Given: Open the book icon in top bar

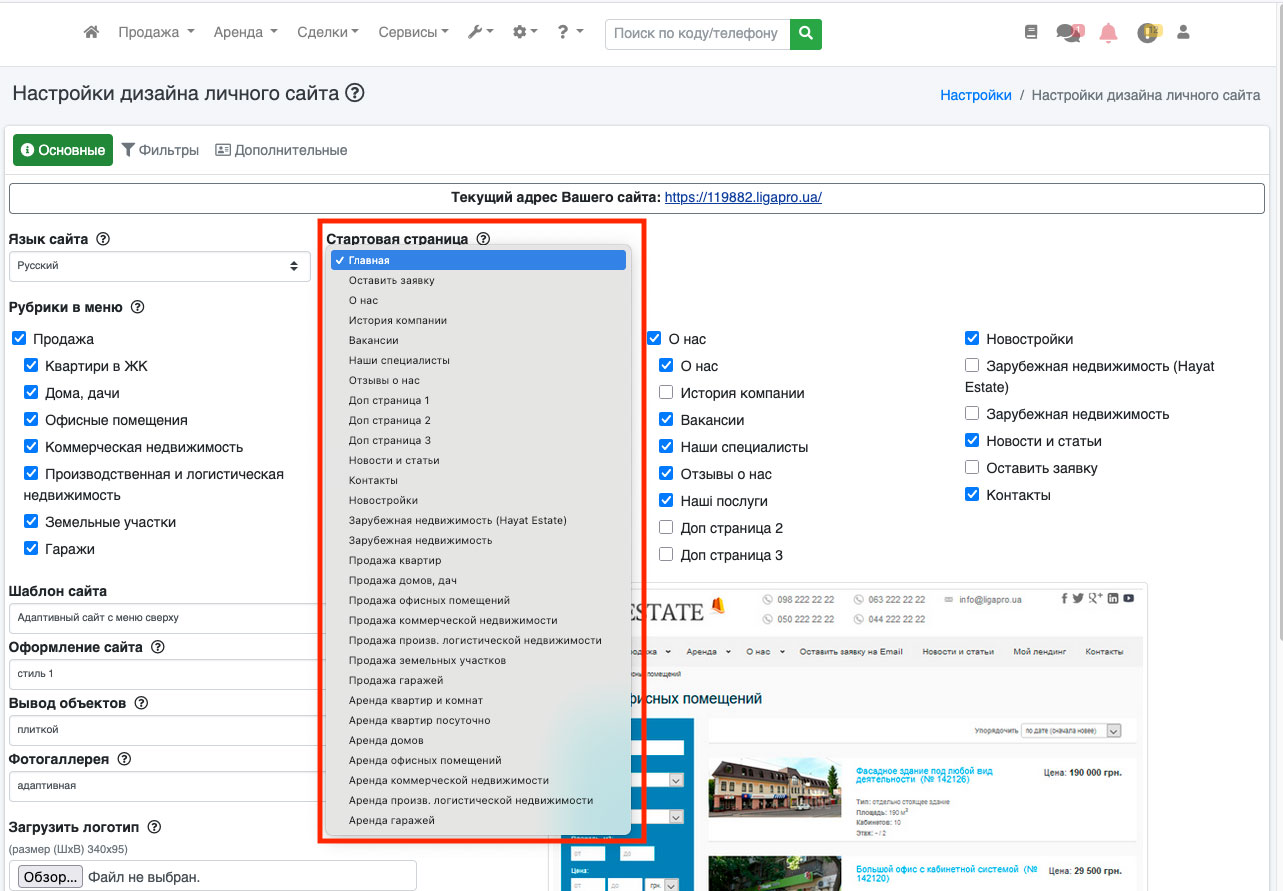Looking at the screenshot, I should [1031, 33].
